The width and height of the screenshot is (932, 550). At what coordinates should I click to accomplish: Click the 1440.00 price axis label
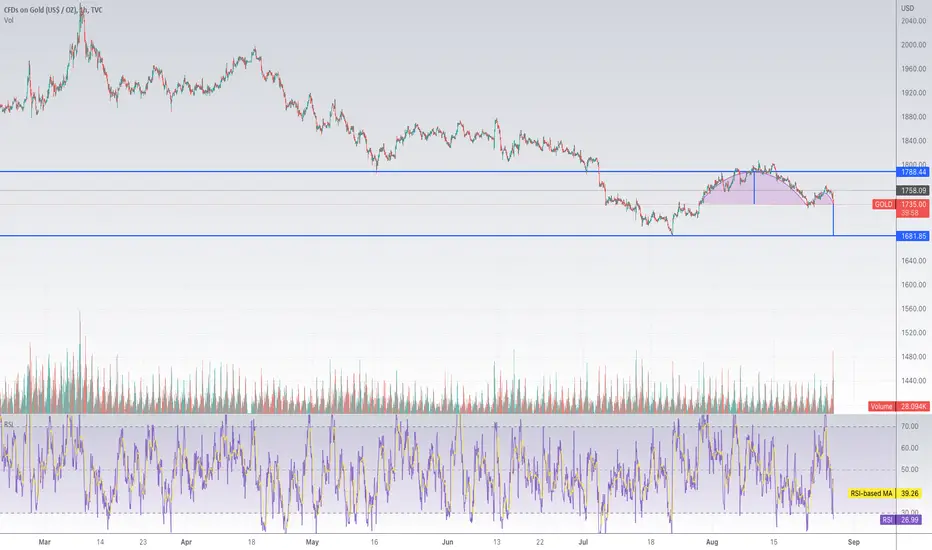pos(914,381)
